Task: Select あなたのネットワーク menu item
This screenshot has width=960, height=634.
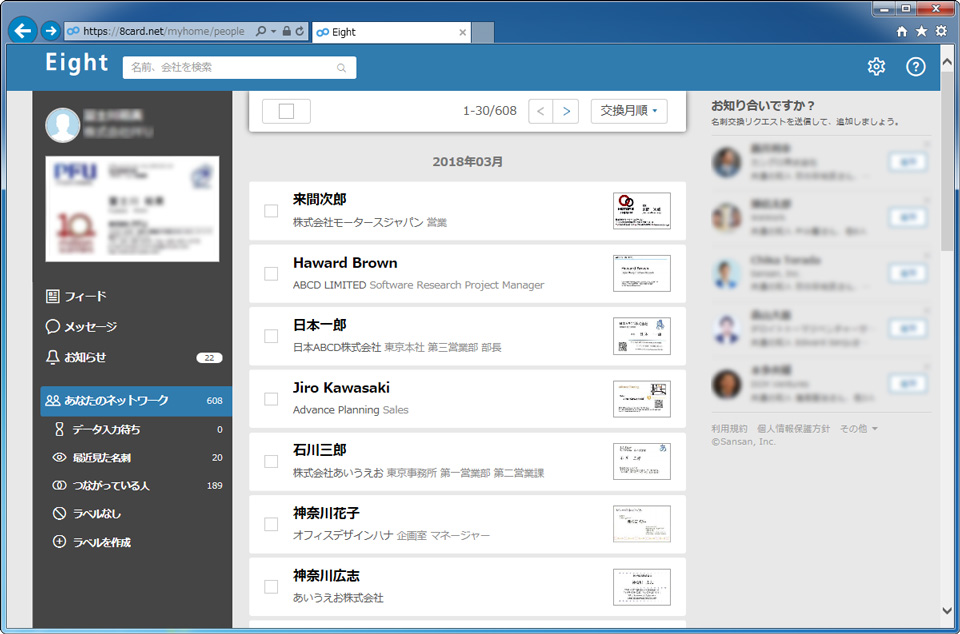Action: (136, 401)
